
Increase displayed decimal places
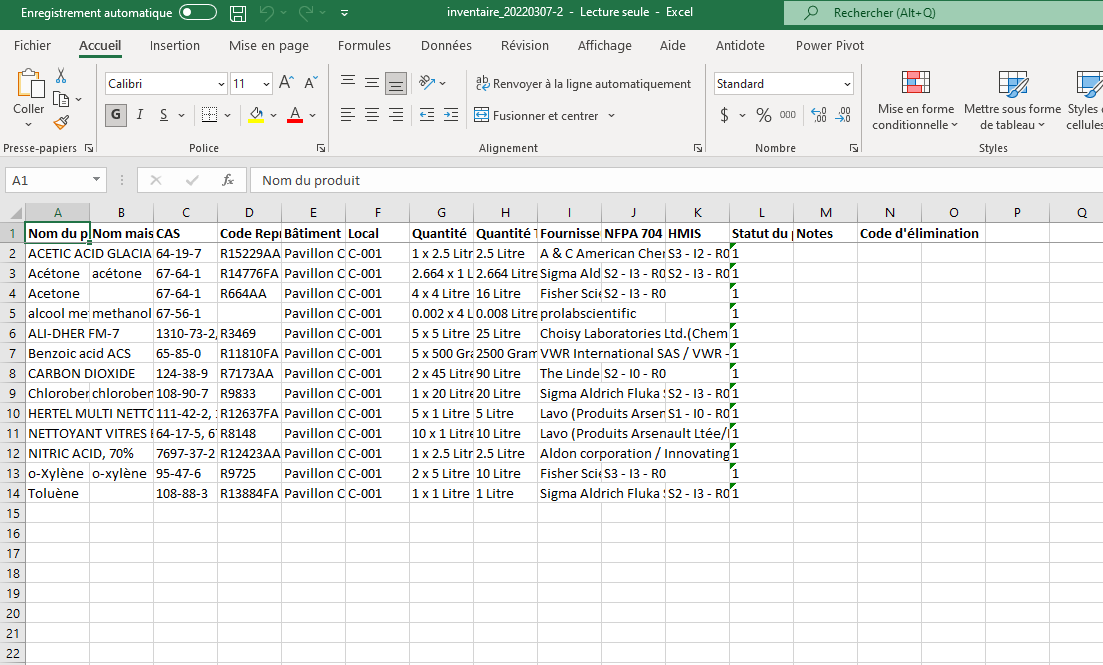[x=819, y=115]
